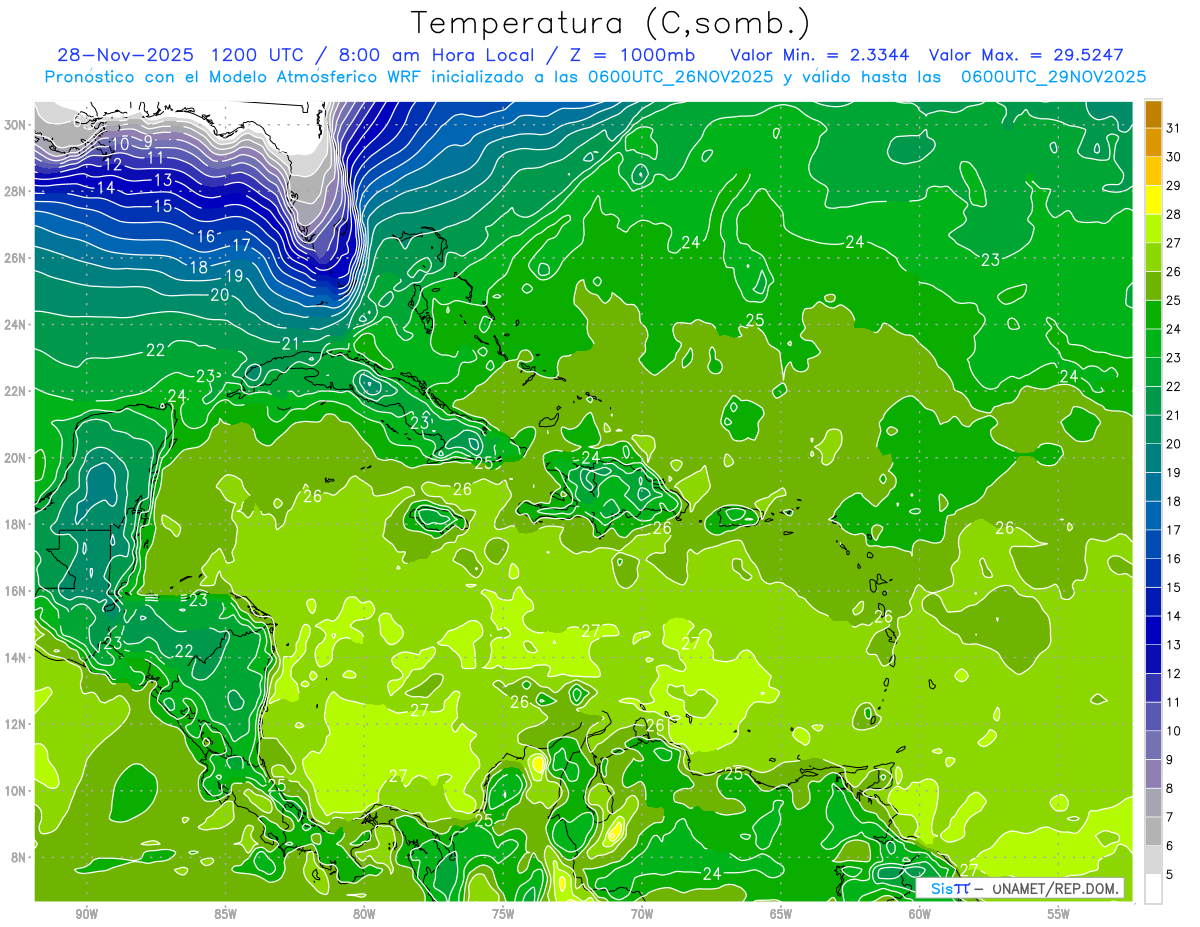Image resolution: width=1200 pixels, height=927 pixels.
Task: Click the '75W' longitude axis label
Action: click(503, 914)
